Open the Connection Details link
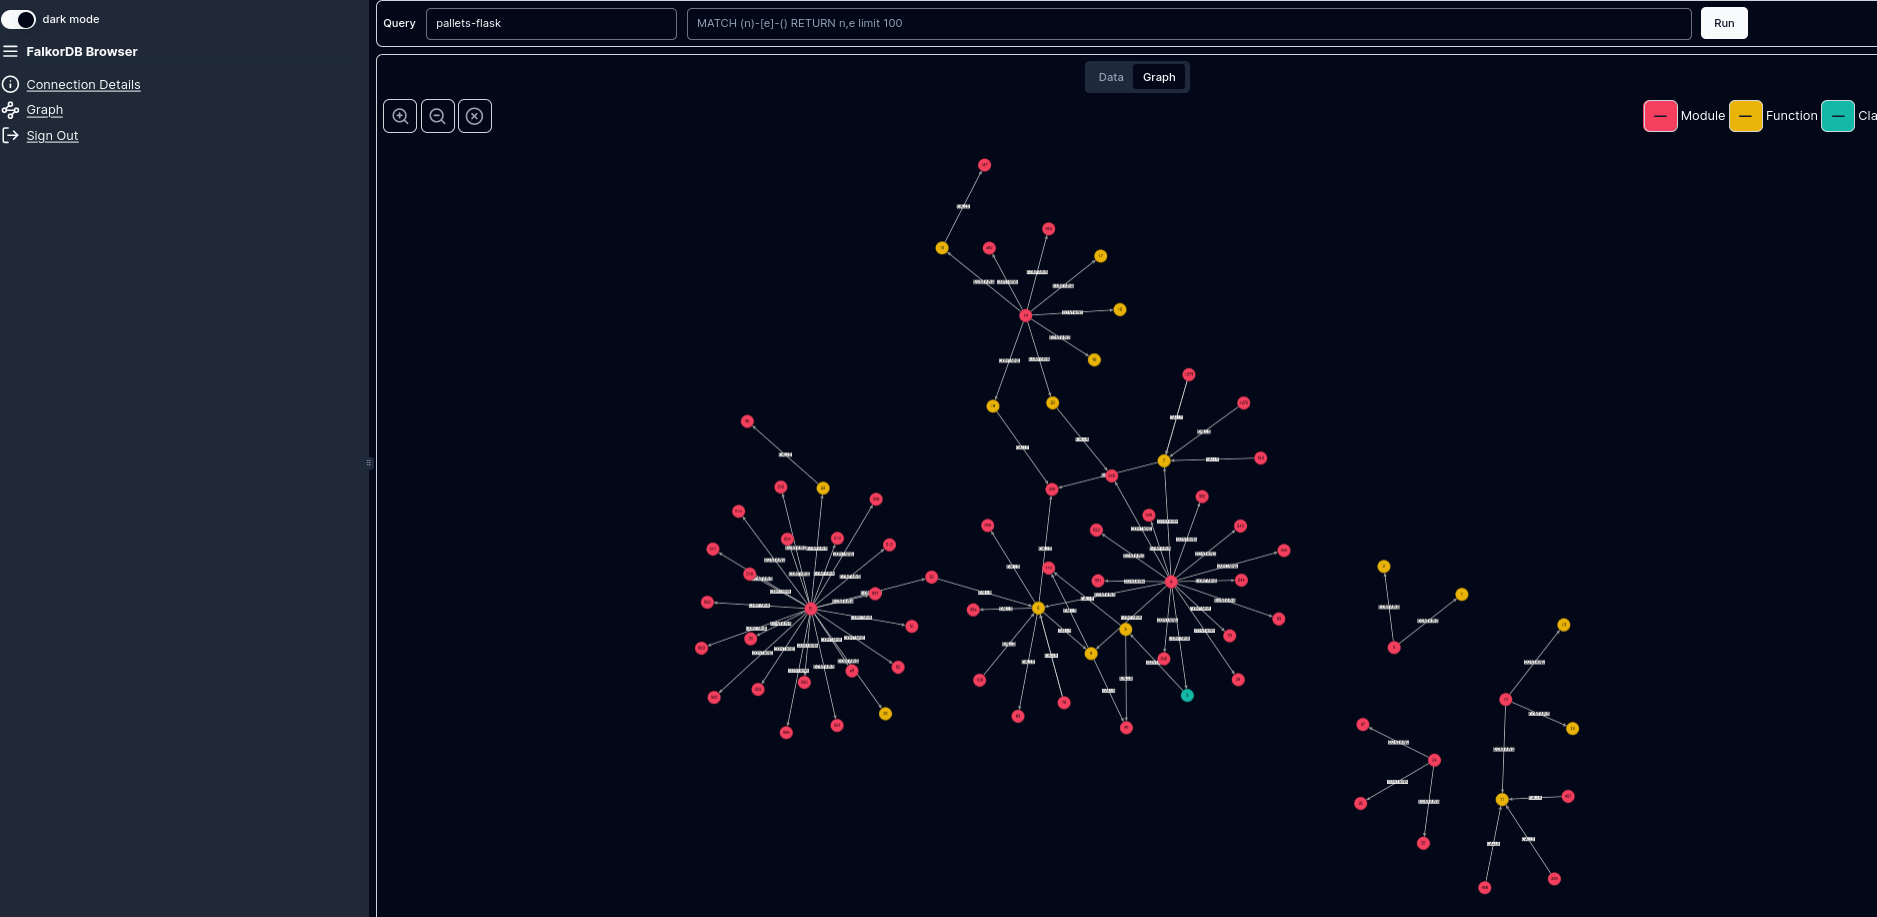1877x917 pixels. tap(83, 84)
